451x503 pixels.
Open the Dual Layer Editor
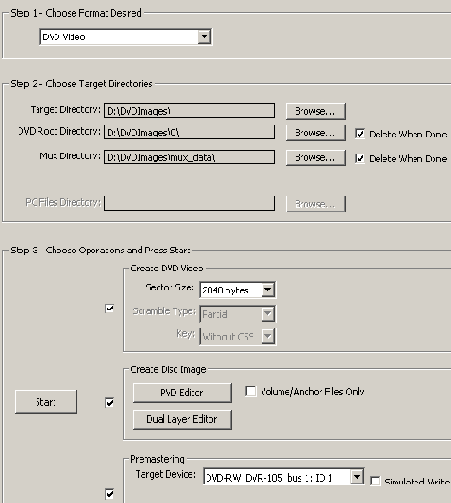pyautogui.click(x=182, y=419)
